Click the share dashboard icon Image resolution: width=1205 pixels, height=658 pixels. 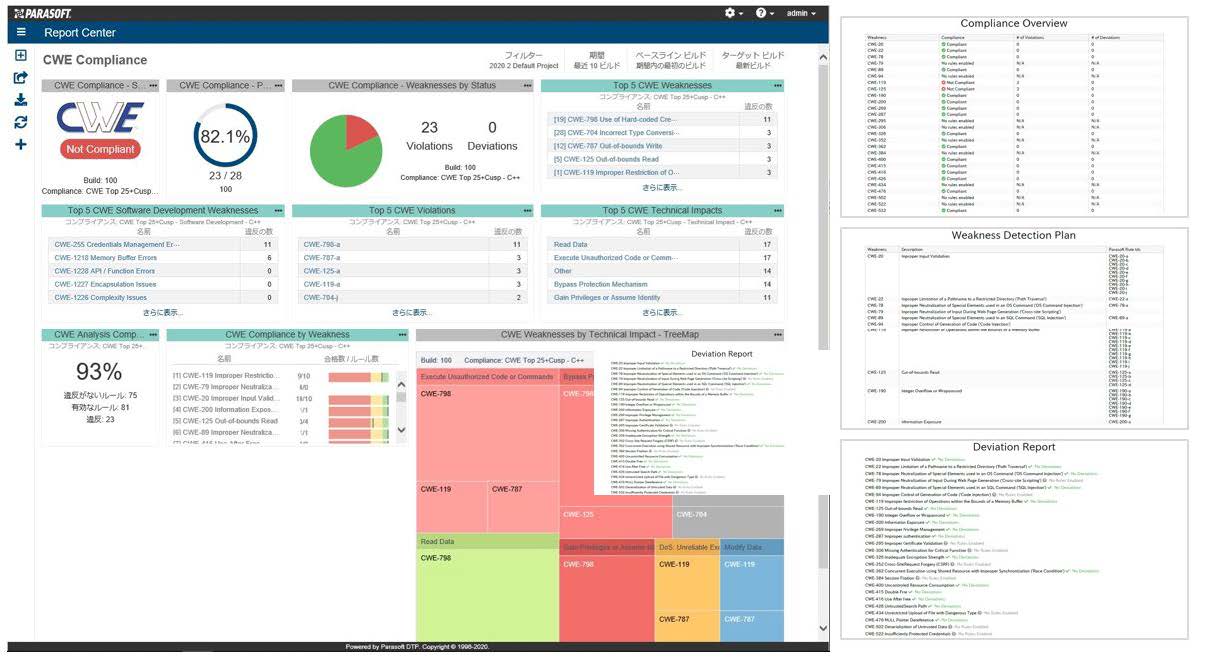[x=21, y=78]
